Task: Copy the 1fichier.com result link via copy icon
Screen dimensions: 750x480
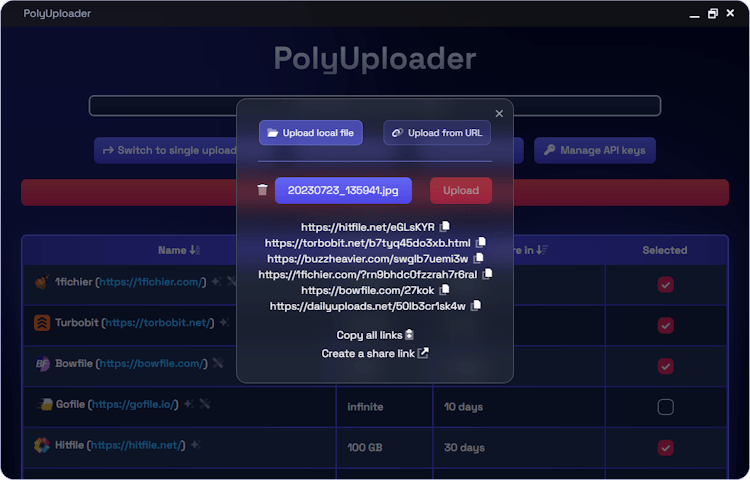Action: coord(487,274)
